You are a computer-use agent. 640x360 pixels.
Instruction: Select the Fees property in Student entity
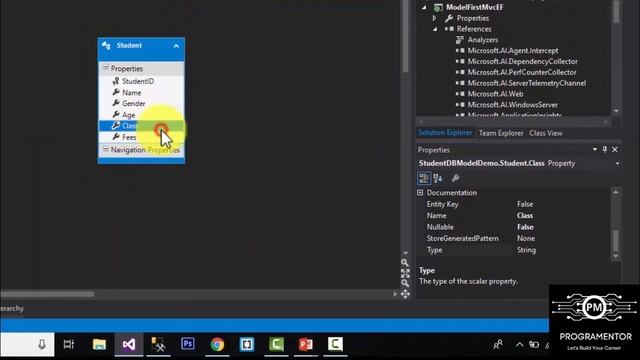click(x=129, y=137)
